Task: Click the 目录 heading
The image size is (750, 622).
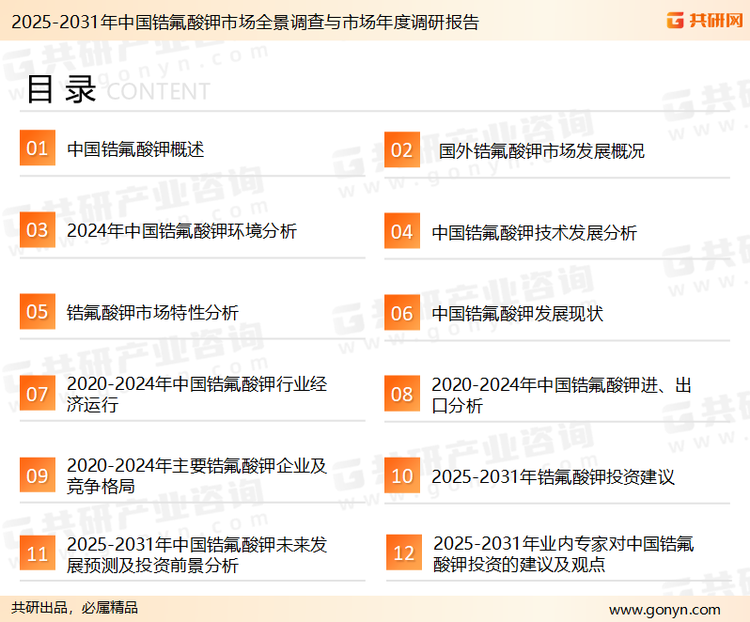Action: tap(61, 89)
